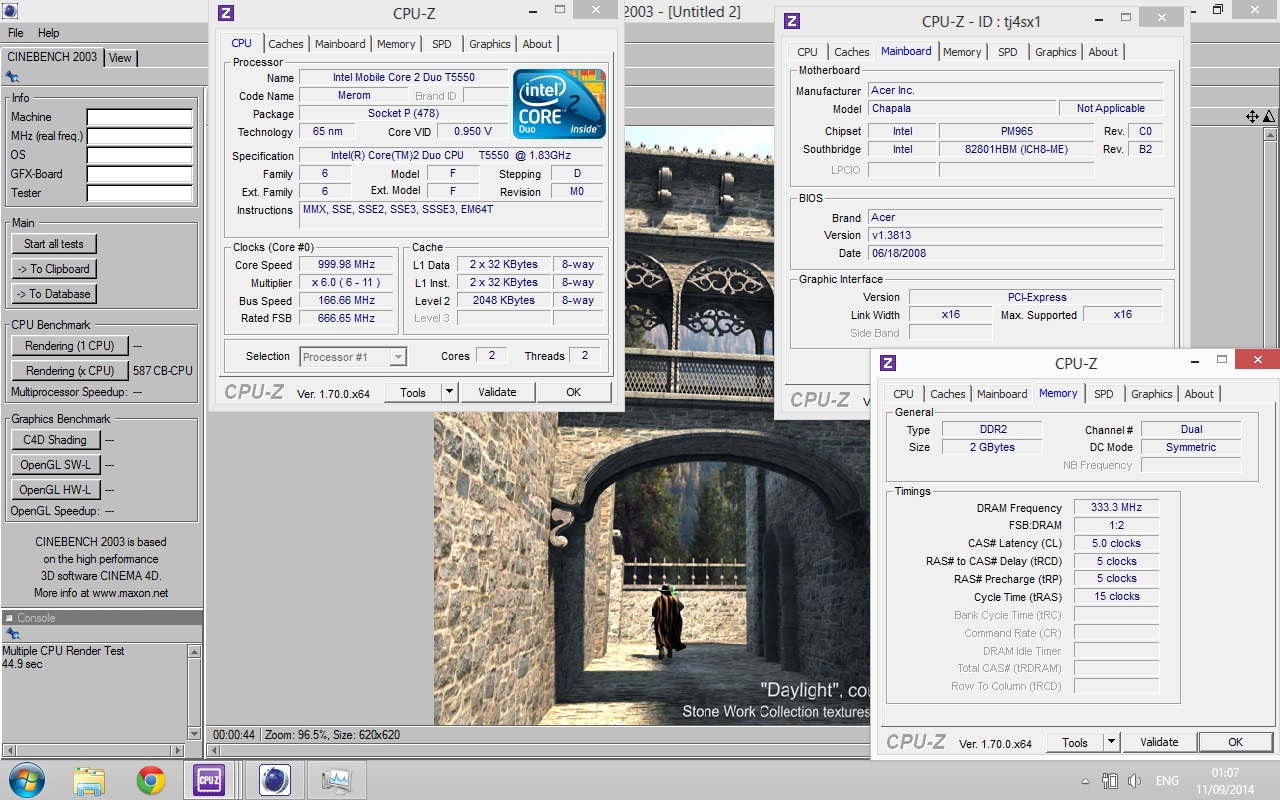Screen dimensions: 1280x800
Task: Copy results with -> To Clipboard button
Action: tap(54, 269)
